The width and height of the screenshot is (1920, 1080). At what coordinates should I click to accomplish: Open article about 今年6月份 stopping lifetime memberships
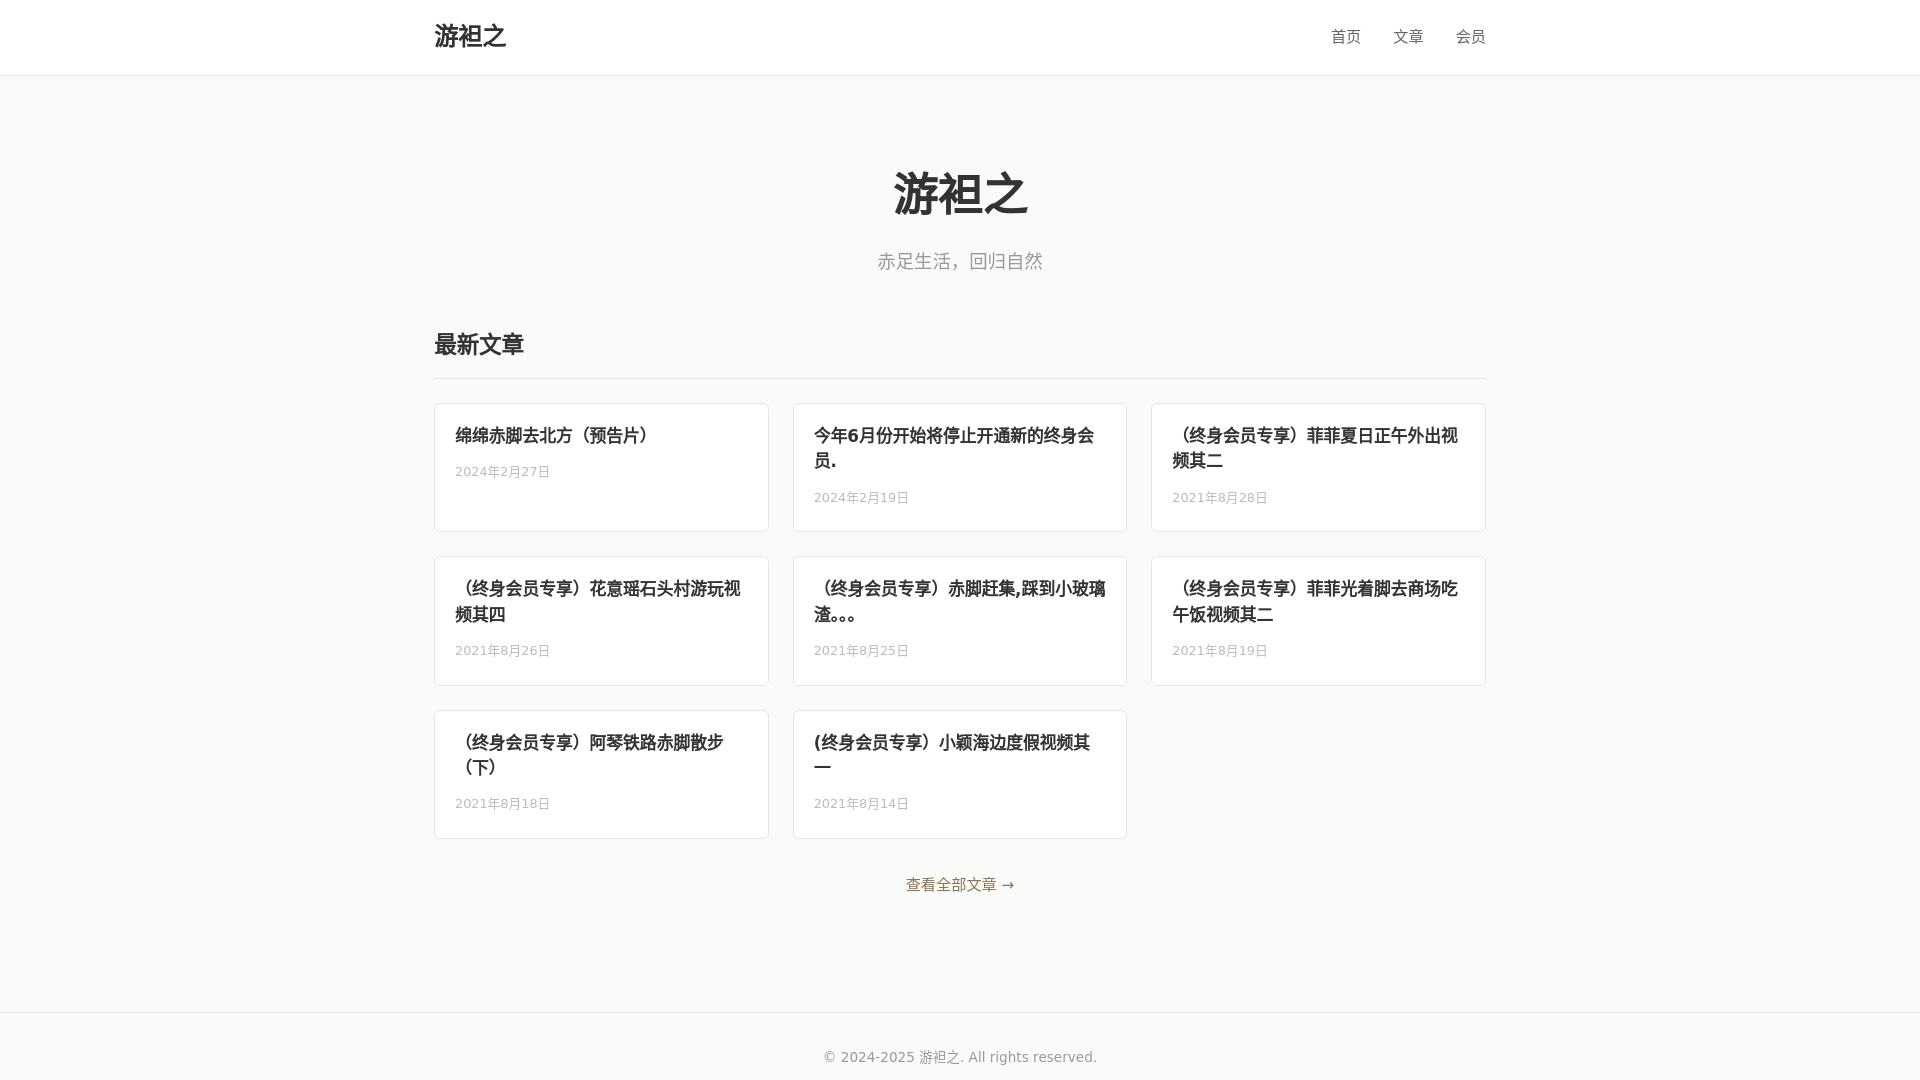[x=954, y=448]
